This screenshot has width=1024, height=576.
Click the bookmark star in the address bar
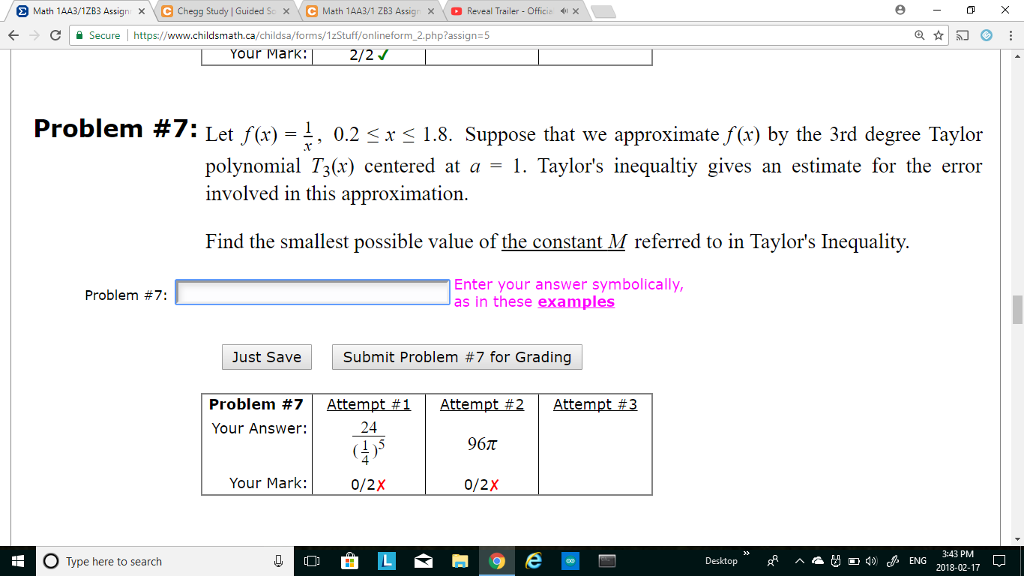[937, 35]
